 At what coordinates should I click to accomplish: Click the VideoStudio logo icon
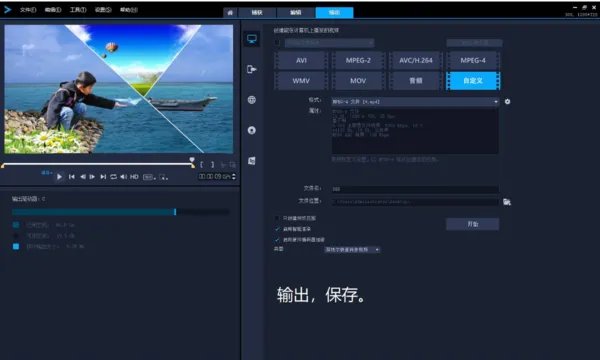tap(7, 10)
